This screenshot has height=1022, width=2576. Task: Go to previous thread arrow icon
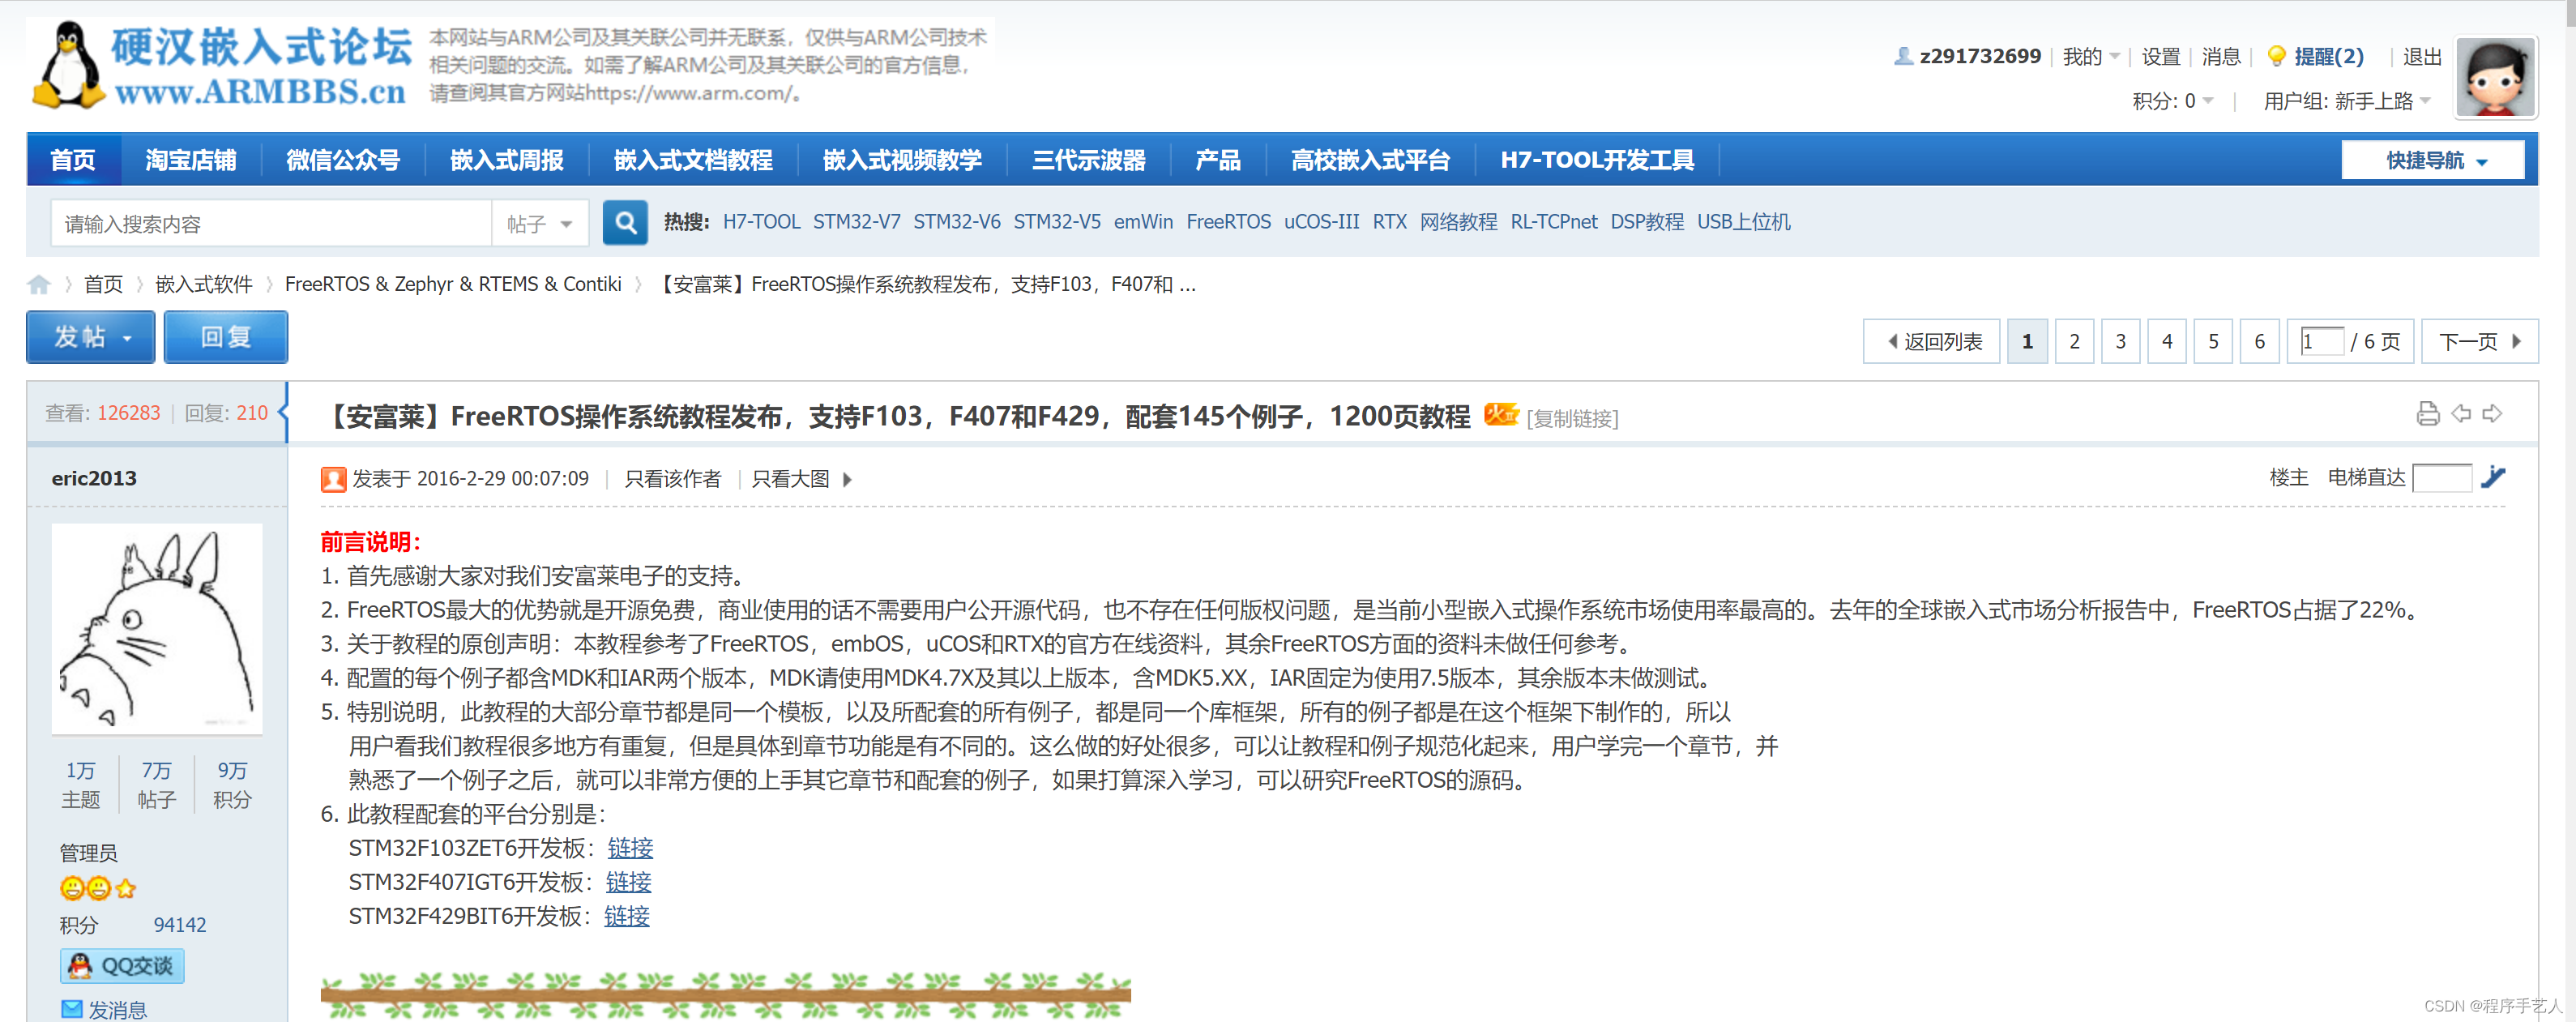coord(2461,413)
